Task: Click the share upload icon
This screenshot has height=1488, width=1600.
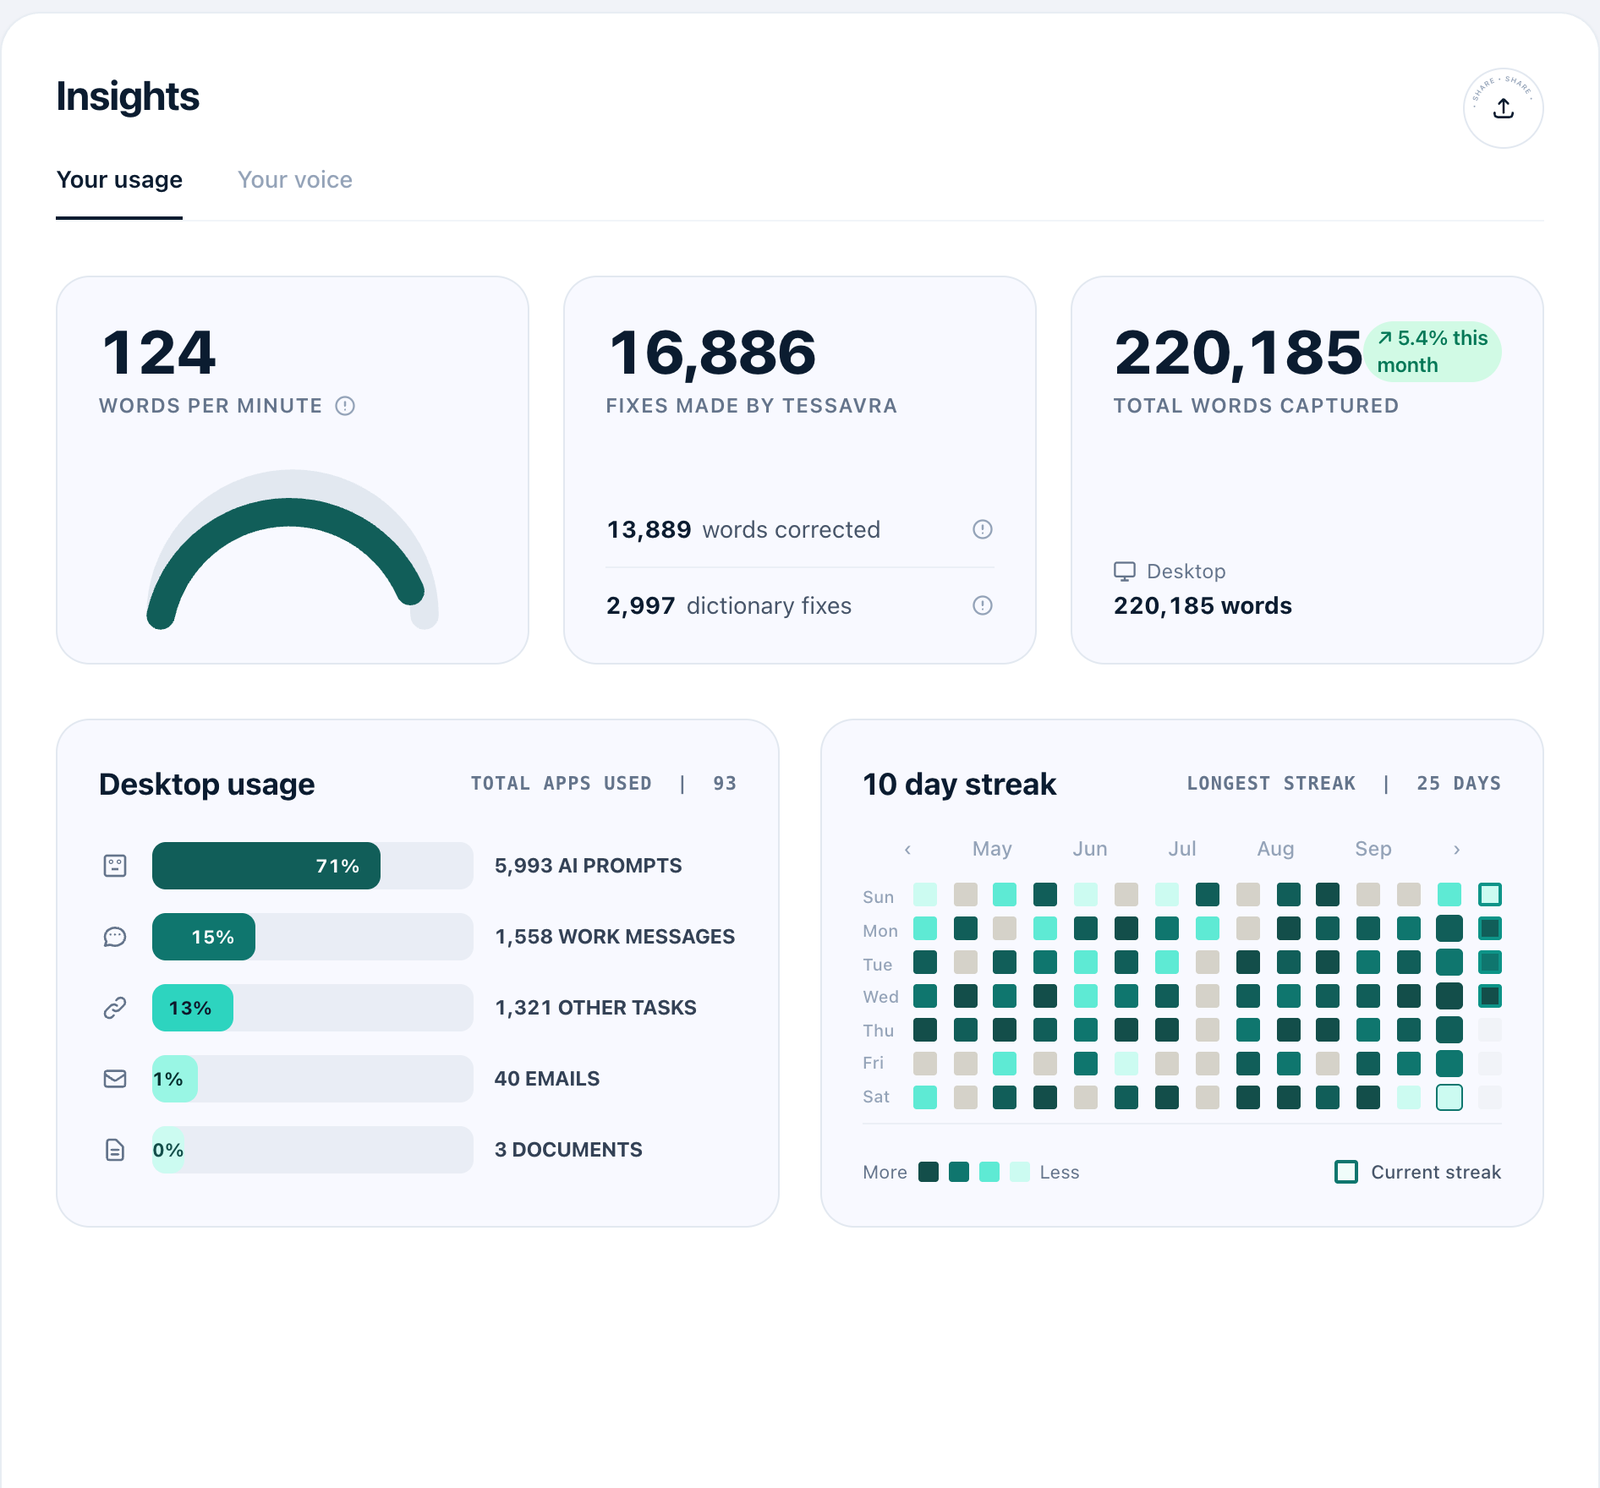Action: (1503, 108)
